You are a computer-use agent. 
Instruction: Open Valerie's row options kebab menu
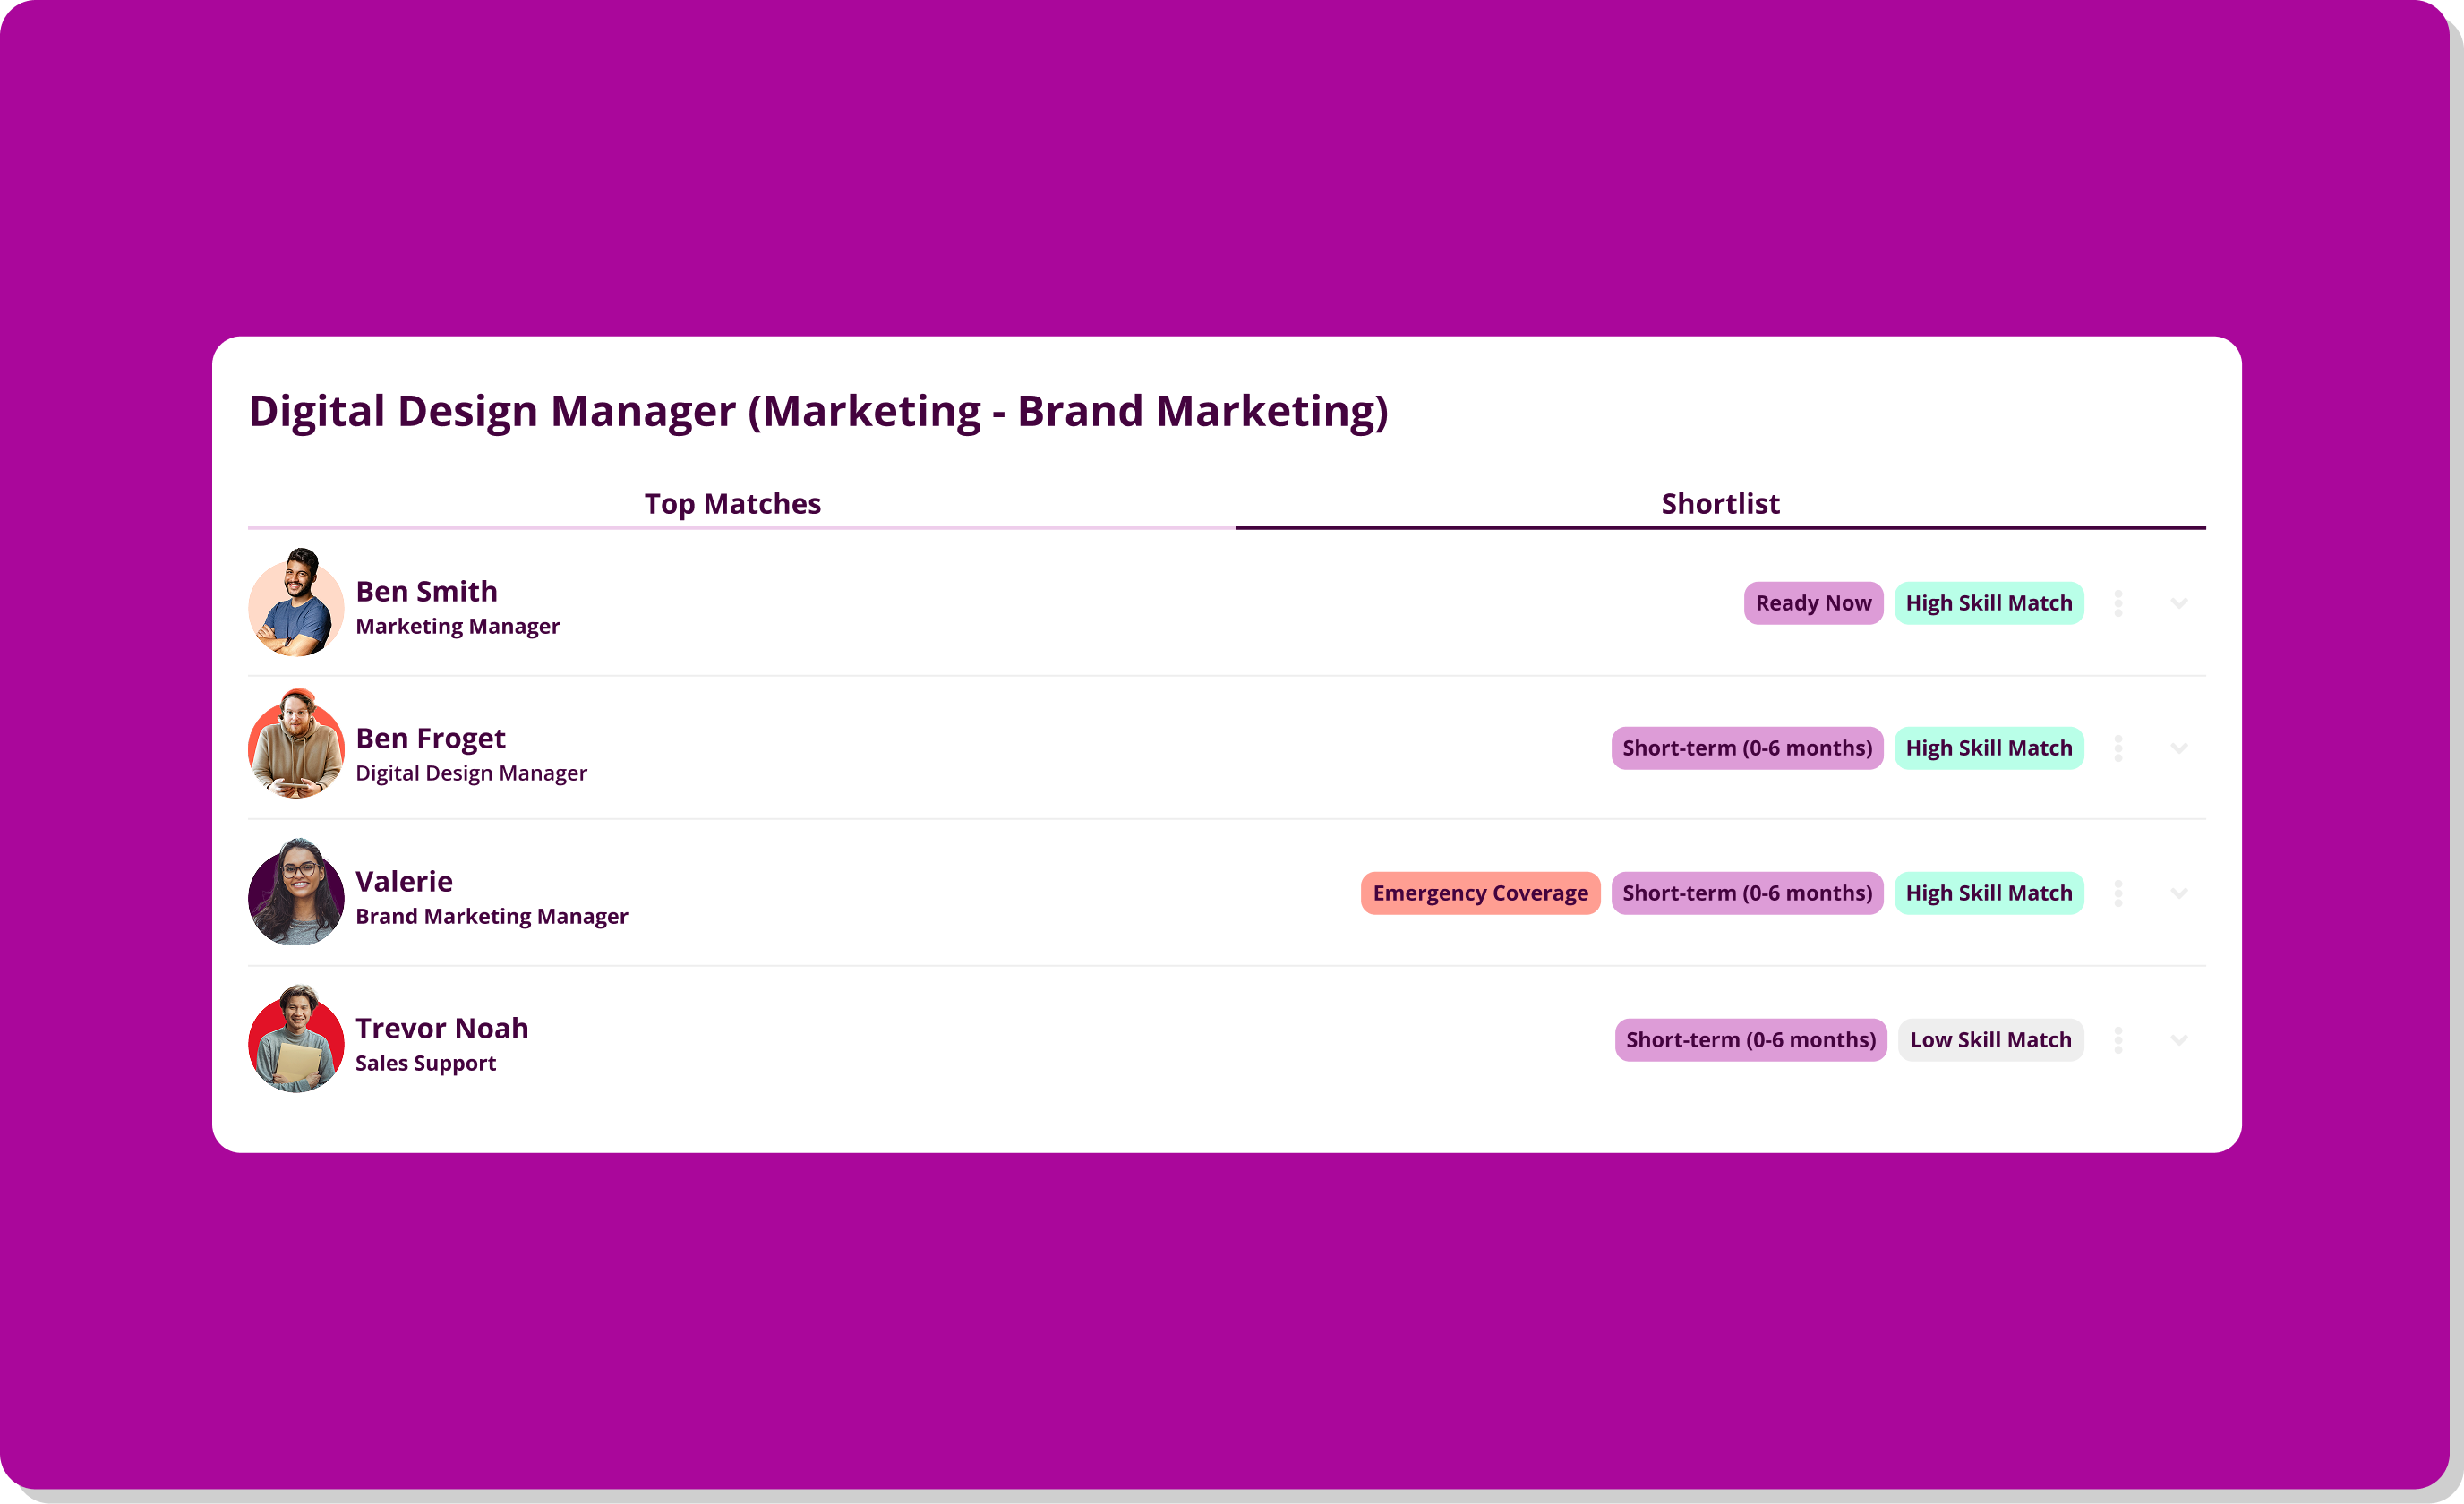2118,893
